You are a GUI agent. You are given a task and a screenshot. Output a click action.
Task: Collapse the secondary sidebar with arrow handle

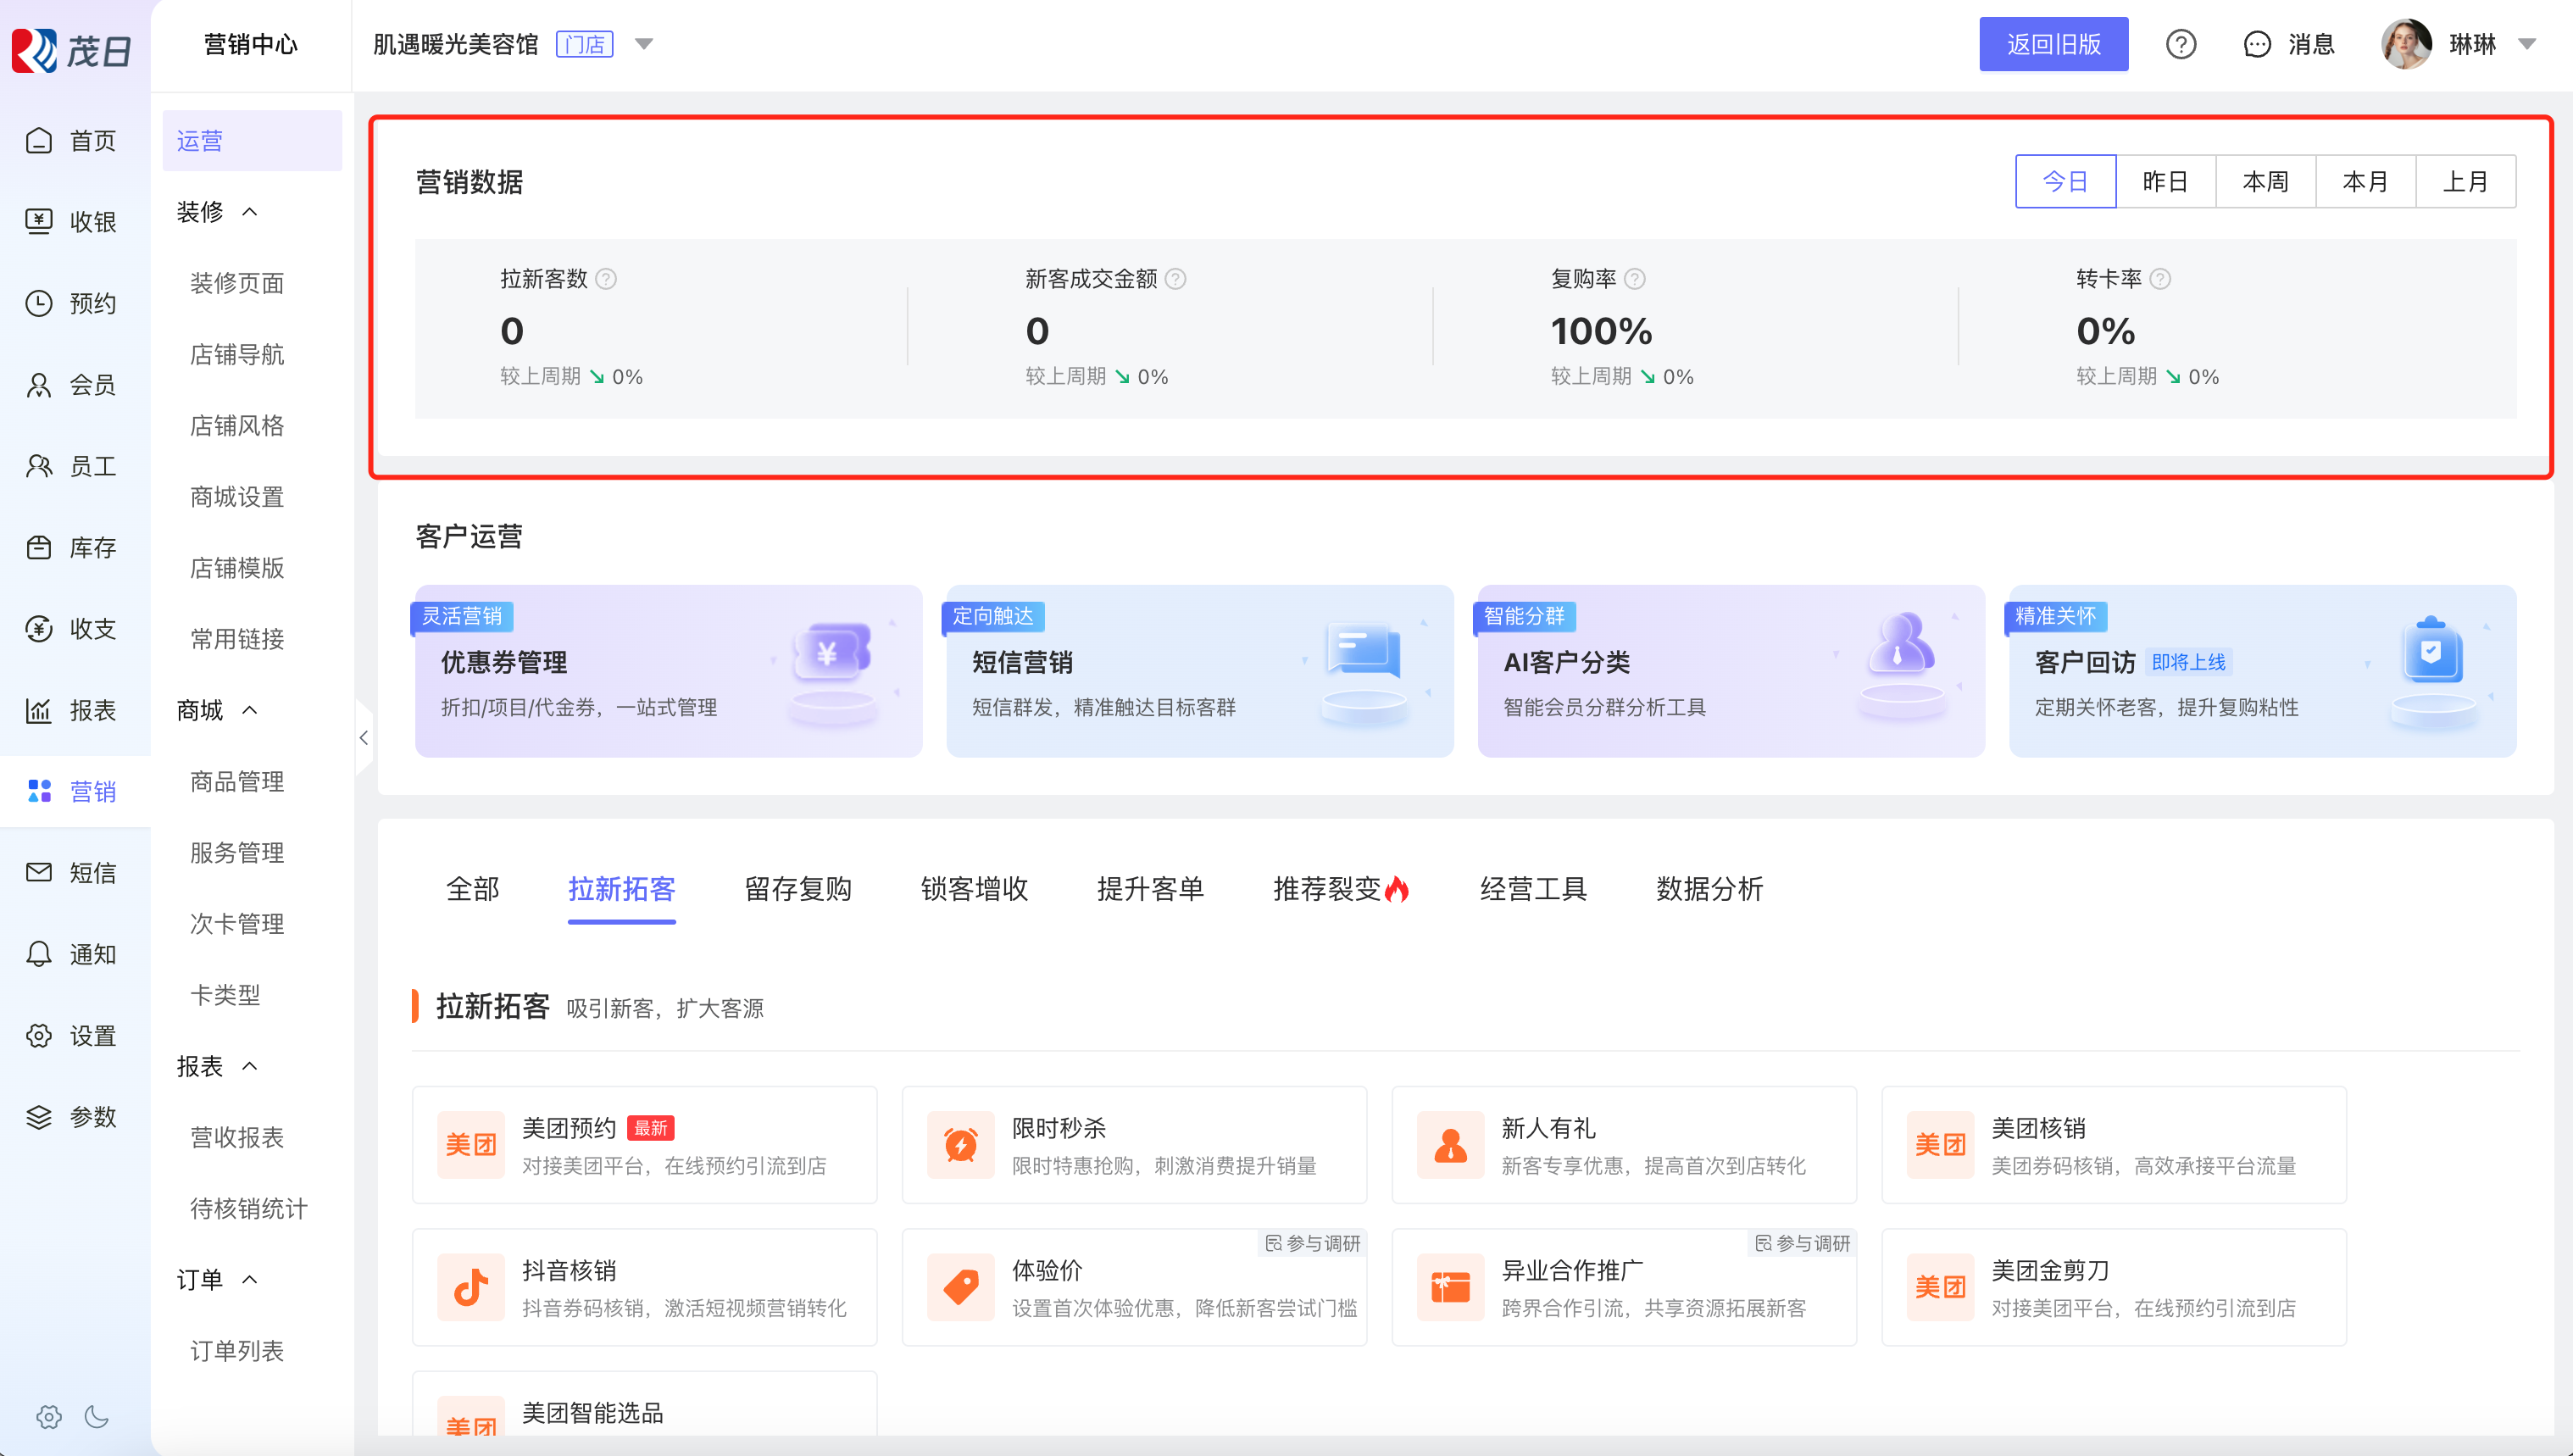364,738
